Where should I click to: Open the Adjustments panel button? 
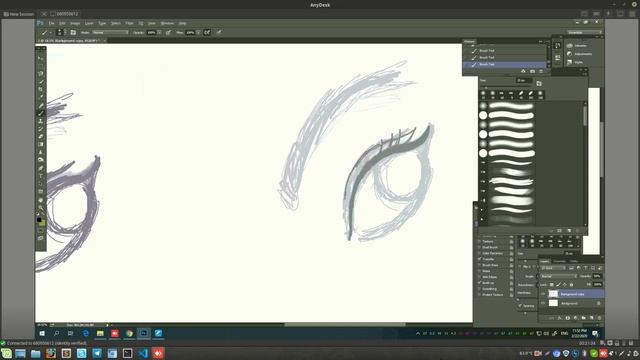pos(579,54)
